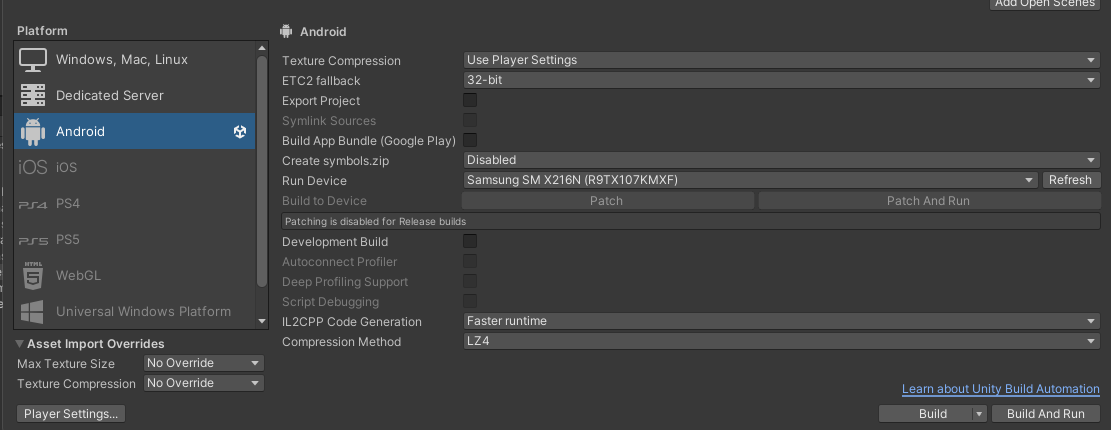Toggle Deep Profiling Support checkbox
Screen dimensions: 1111x430
coord(470,281)
